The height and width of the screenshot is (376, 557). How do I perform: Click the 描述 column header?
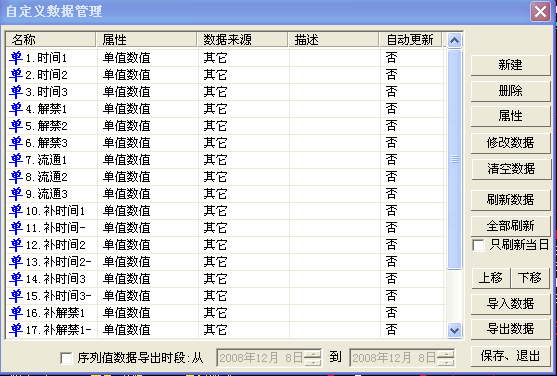coord(334,40)
